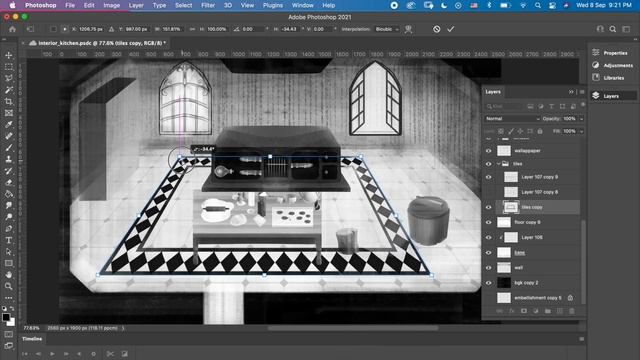Hide the wallpaper layer
Screen dimensions: 640x360
coord(489,151)
